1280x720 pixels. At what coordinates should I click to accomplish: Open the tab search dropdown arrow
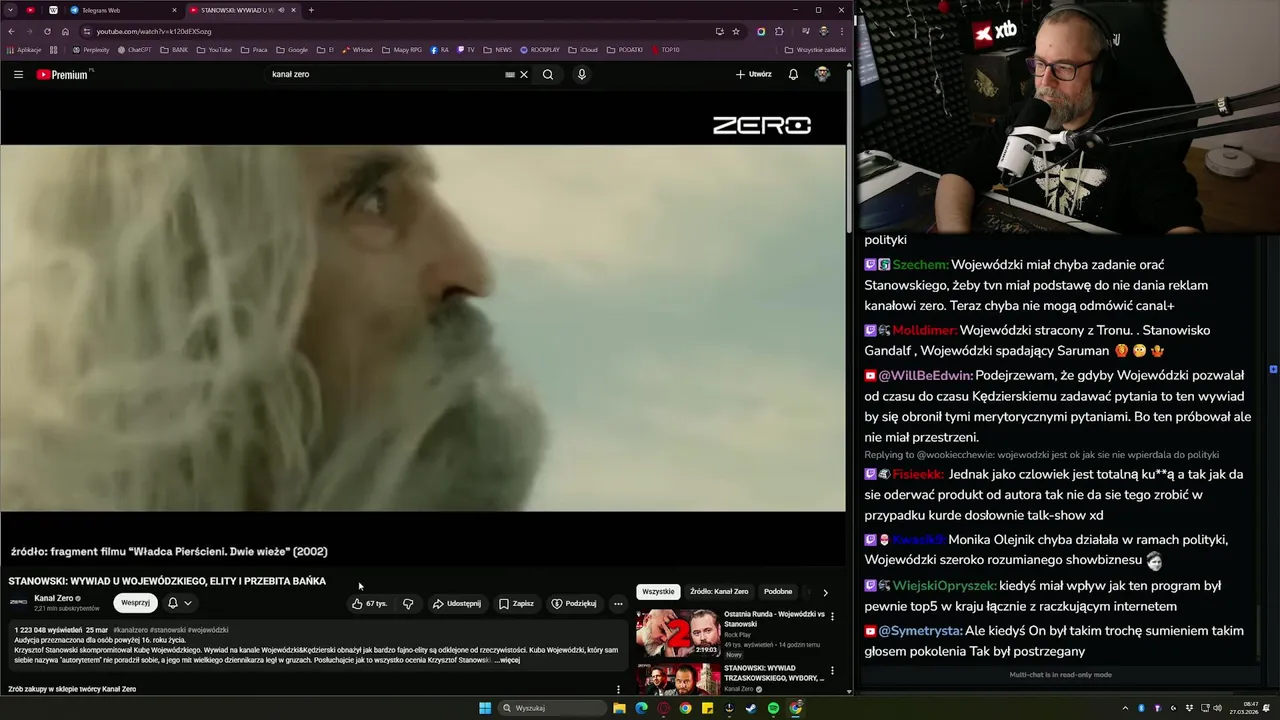[x=10, y=10]
